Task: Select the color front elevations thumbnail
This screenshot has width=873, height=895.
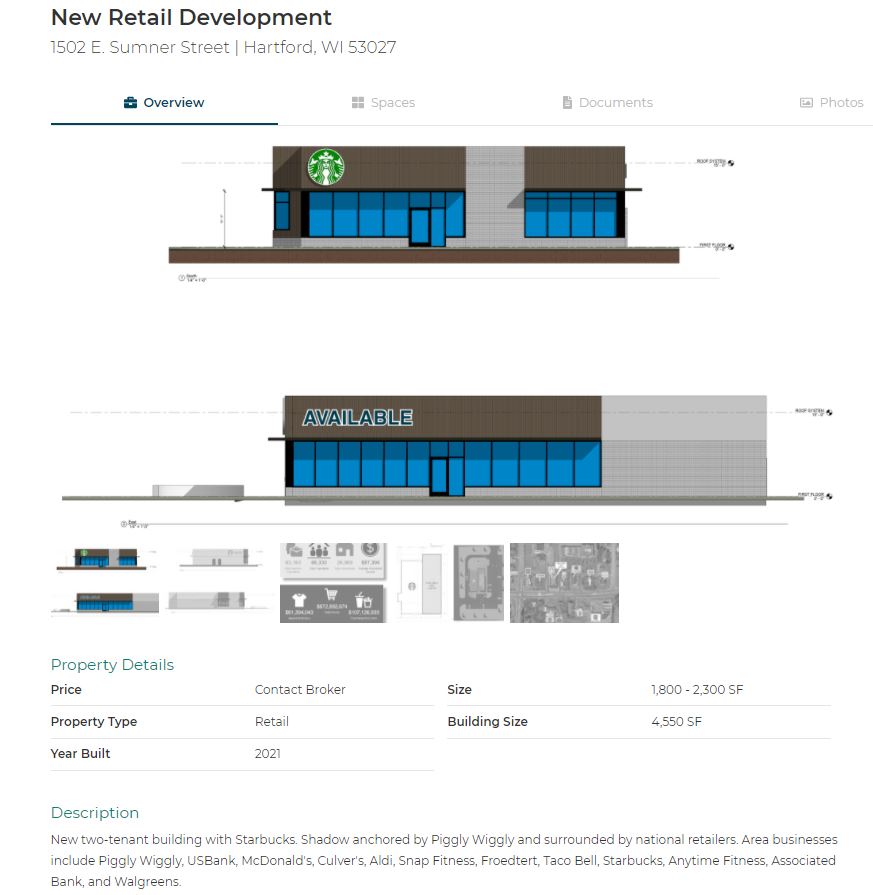Action: [x=105, y=582]
